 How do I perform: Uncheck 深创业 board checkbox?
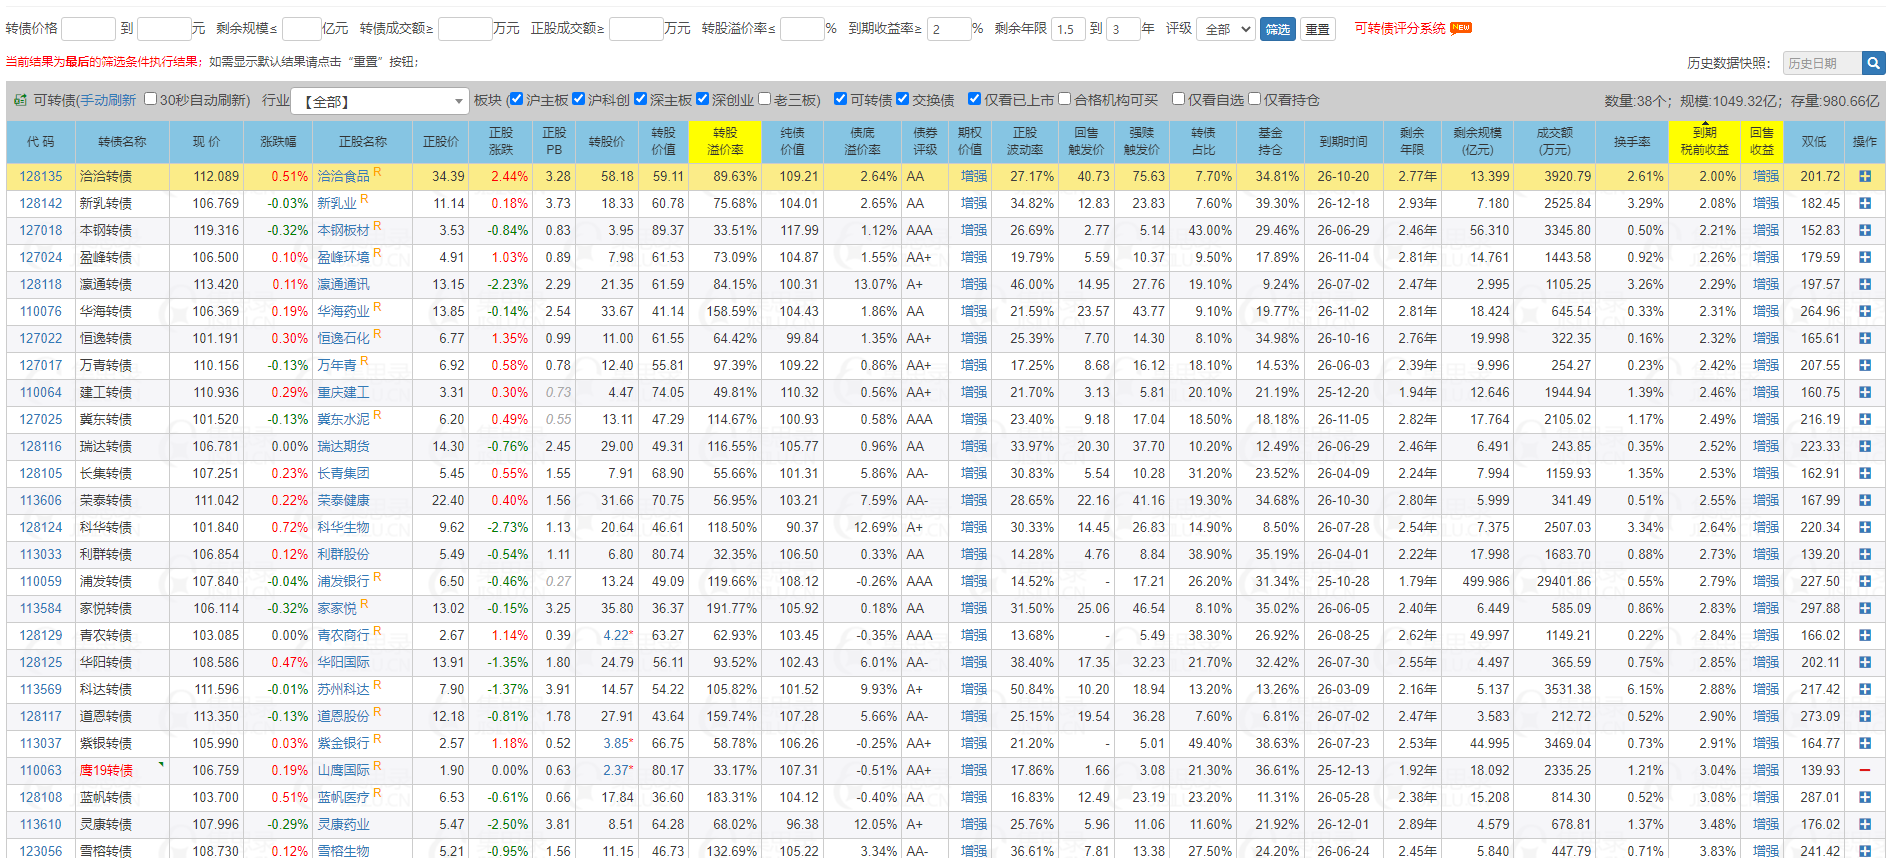pyautogui.click(x=702, y=99)
